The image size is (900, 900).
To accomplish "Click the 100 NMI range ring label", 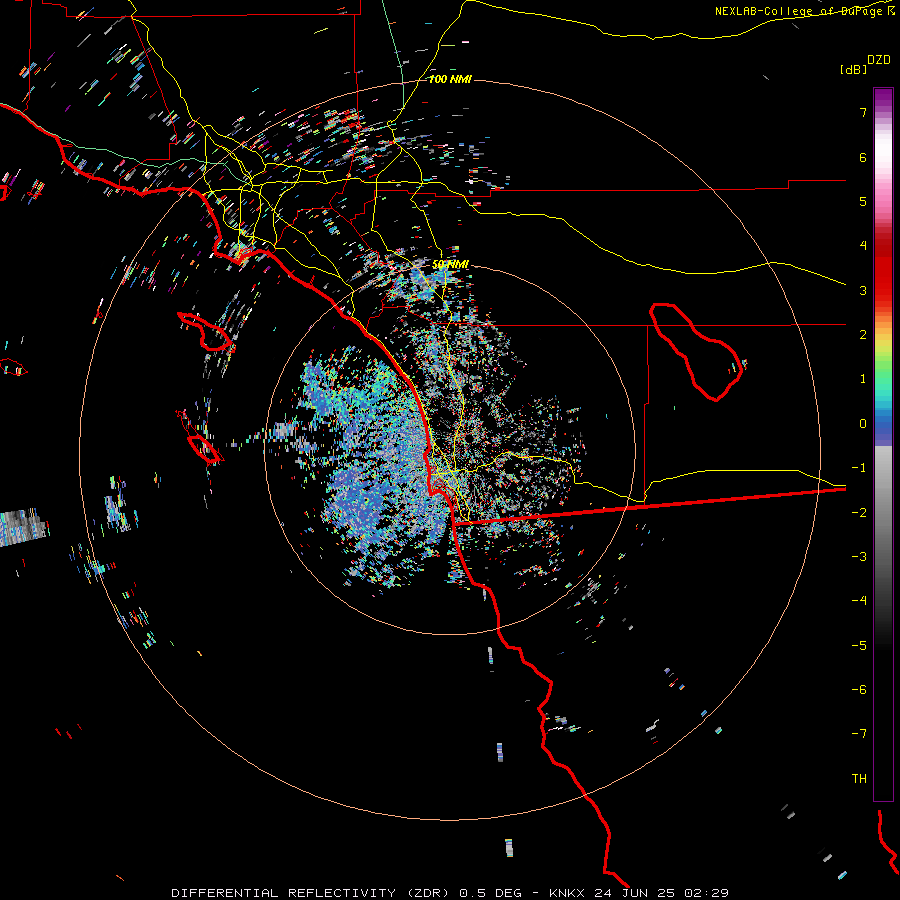I will click(x=450, y=79).
